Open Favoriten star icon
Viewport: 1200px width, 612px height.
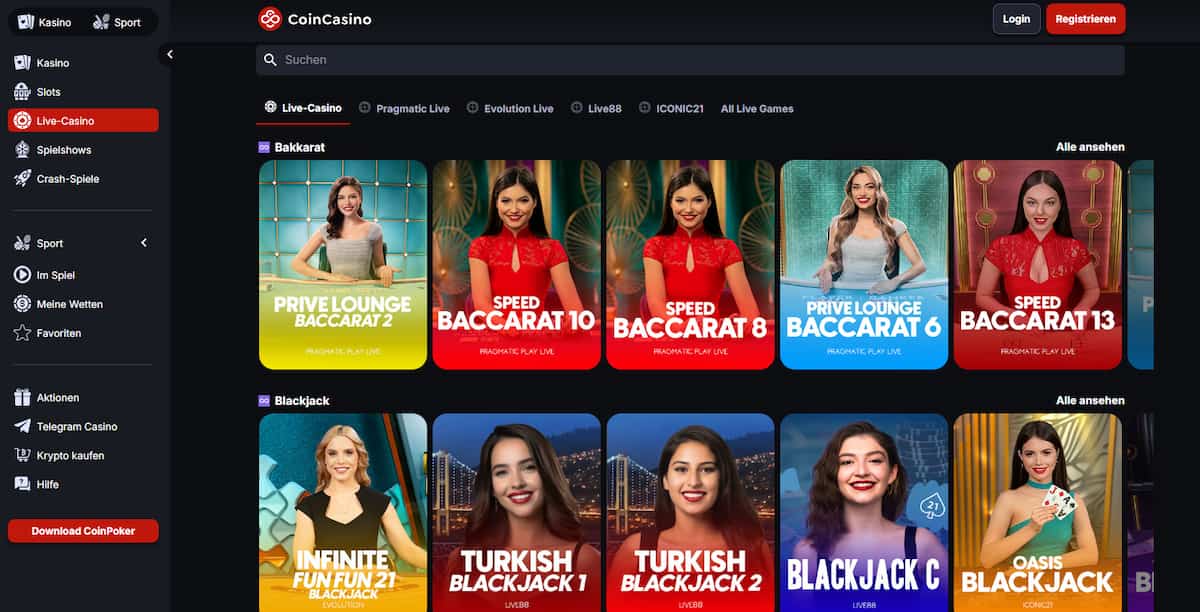(22, 333)
